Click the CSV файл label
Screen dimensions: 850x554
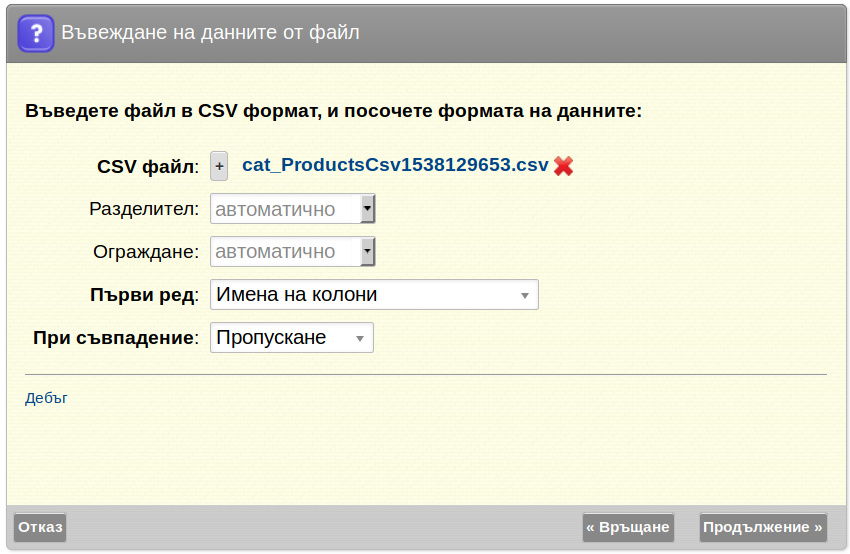(x=148, y=166)
